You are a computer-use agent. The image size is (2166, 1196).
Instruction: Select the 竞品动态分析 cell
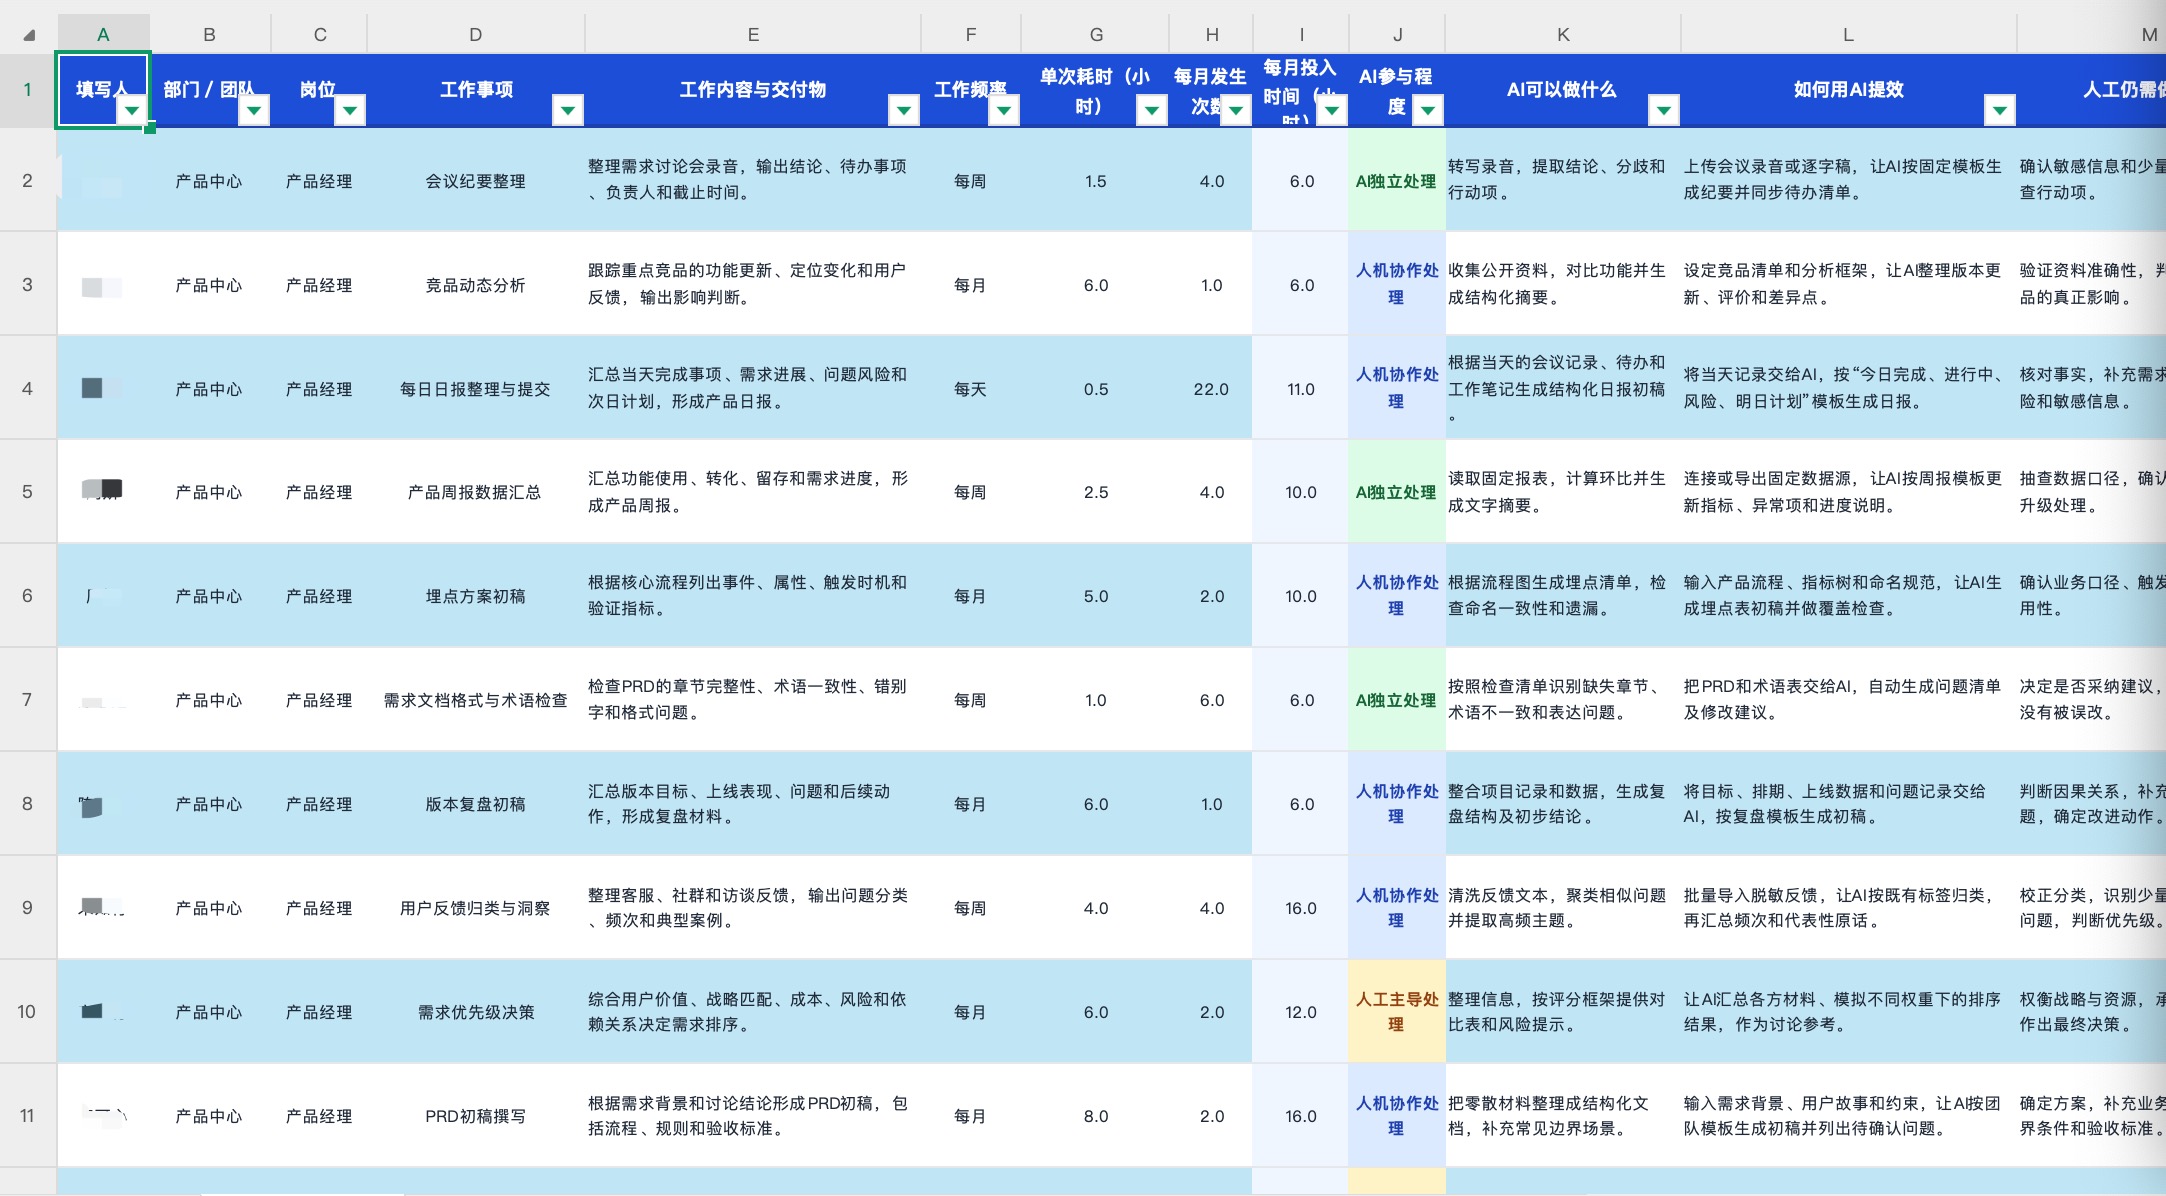[x=476, y=284]
